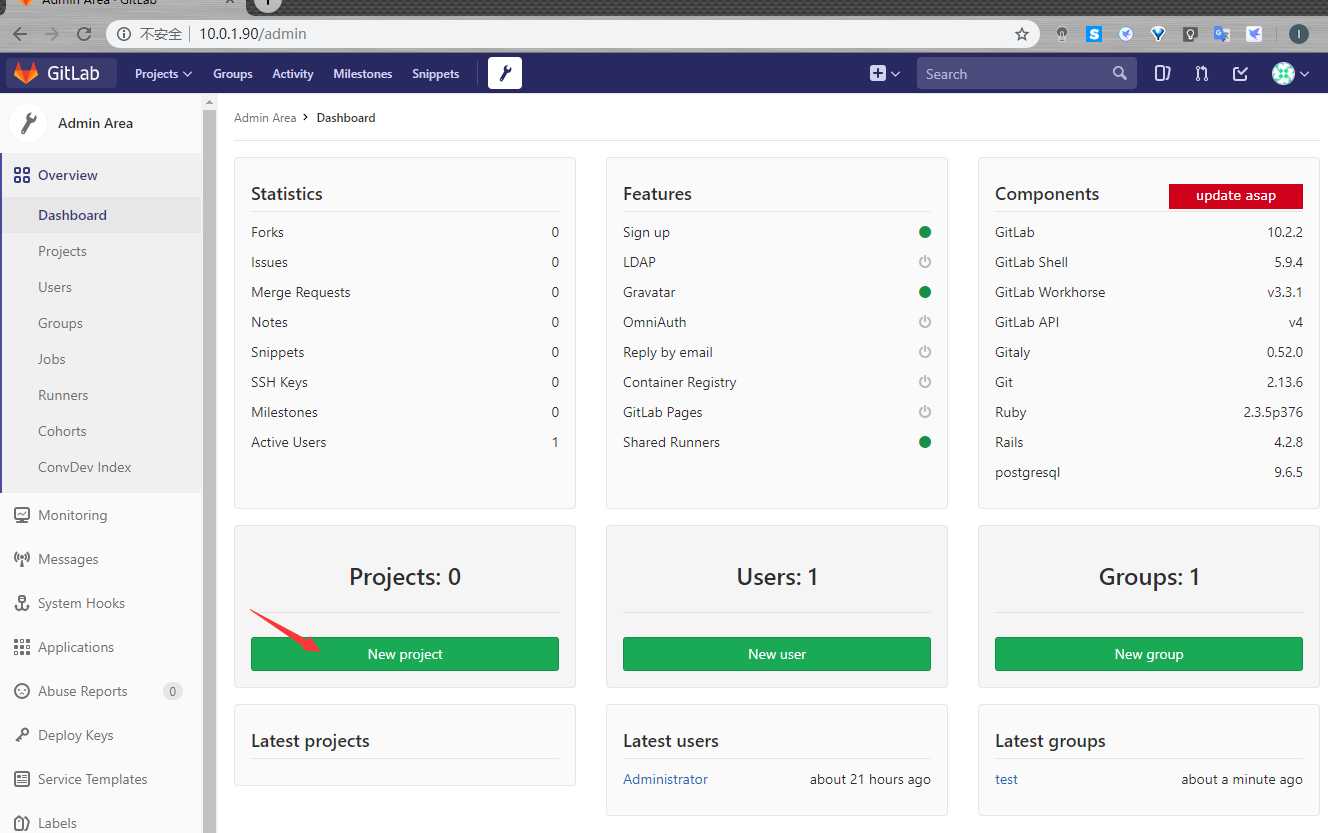Screen dimensions: 1328x833
Task: Click the Reply by email power indicator
Action: coord(925,352)
